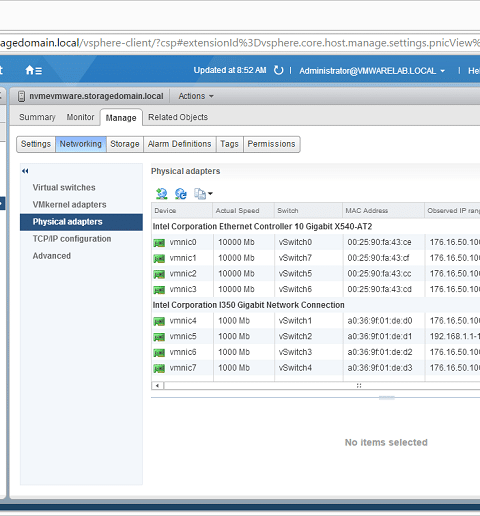Open the Related Objects tab

(178, 117)
